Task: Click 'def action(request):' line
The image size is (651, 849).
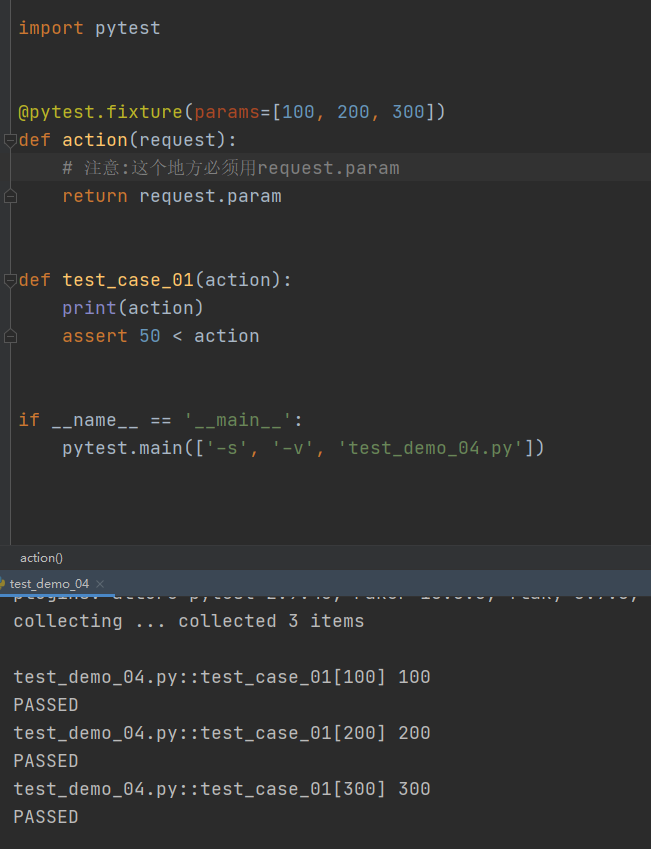Action: (x=127, y=140)
